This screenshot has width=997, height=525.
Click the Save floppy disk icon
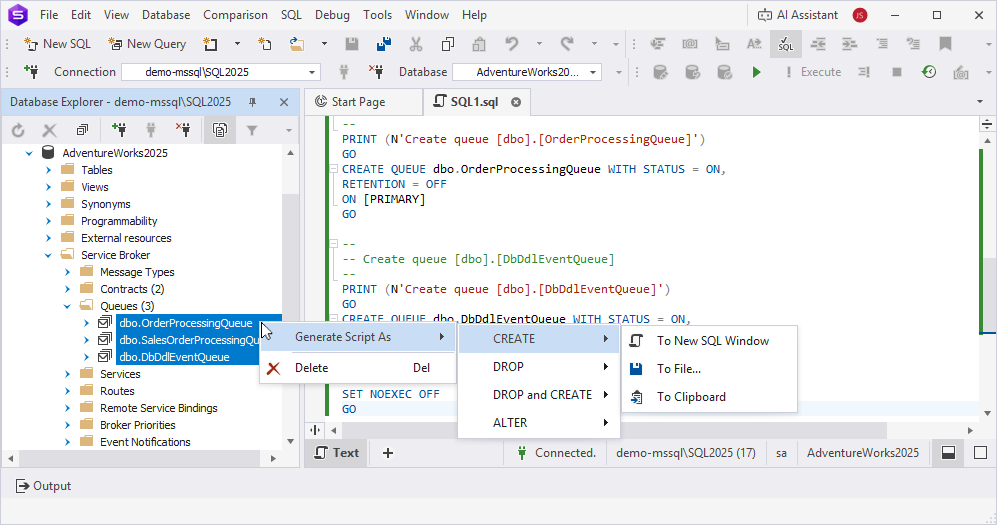pyautogui.click(x=352, y=44)
